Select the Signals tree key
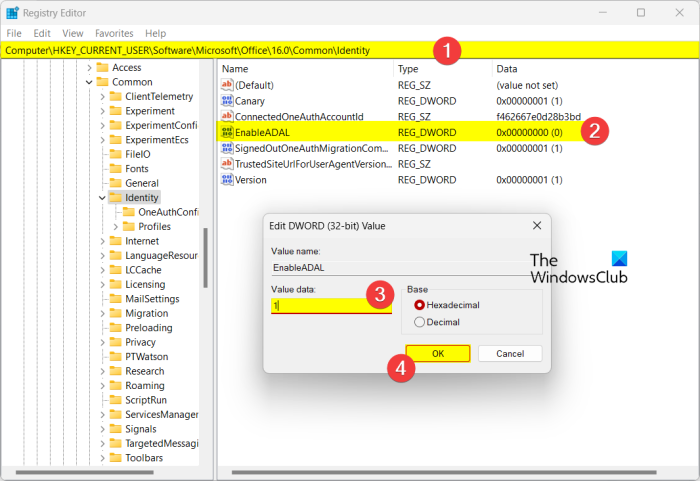Image resolution: width=700 pixels, height=481 pixels. click(141, 429)
